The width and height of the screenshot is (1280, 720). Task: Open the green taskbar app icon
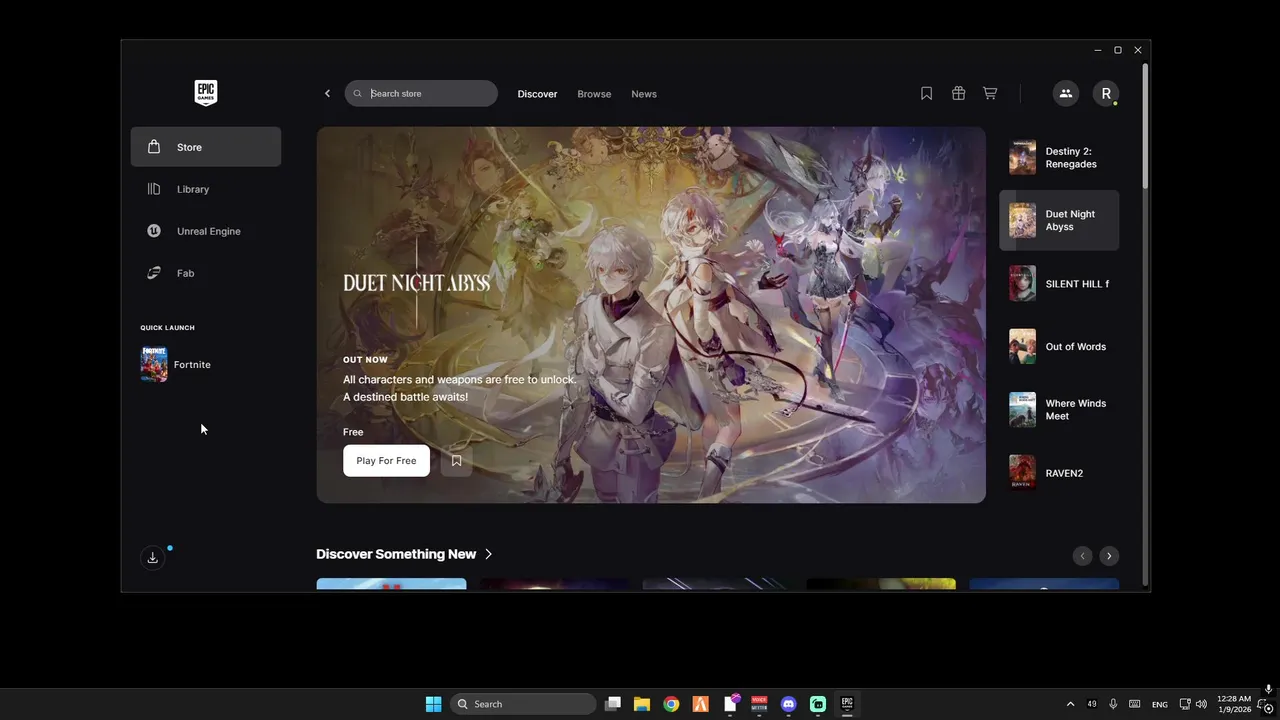coord(818,704)
